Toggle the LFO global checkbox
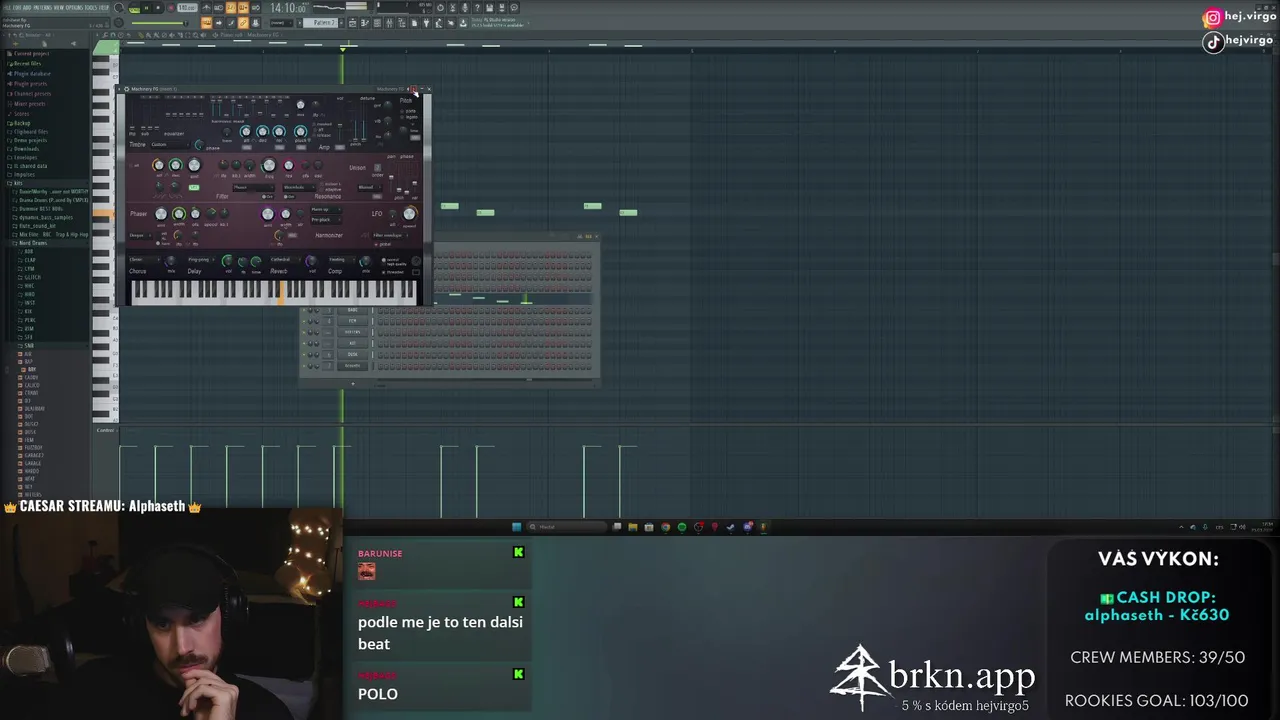This screenshot has height=720, width=1280. pos(383,244)
